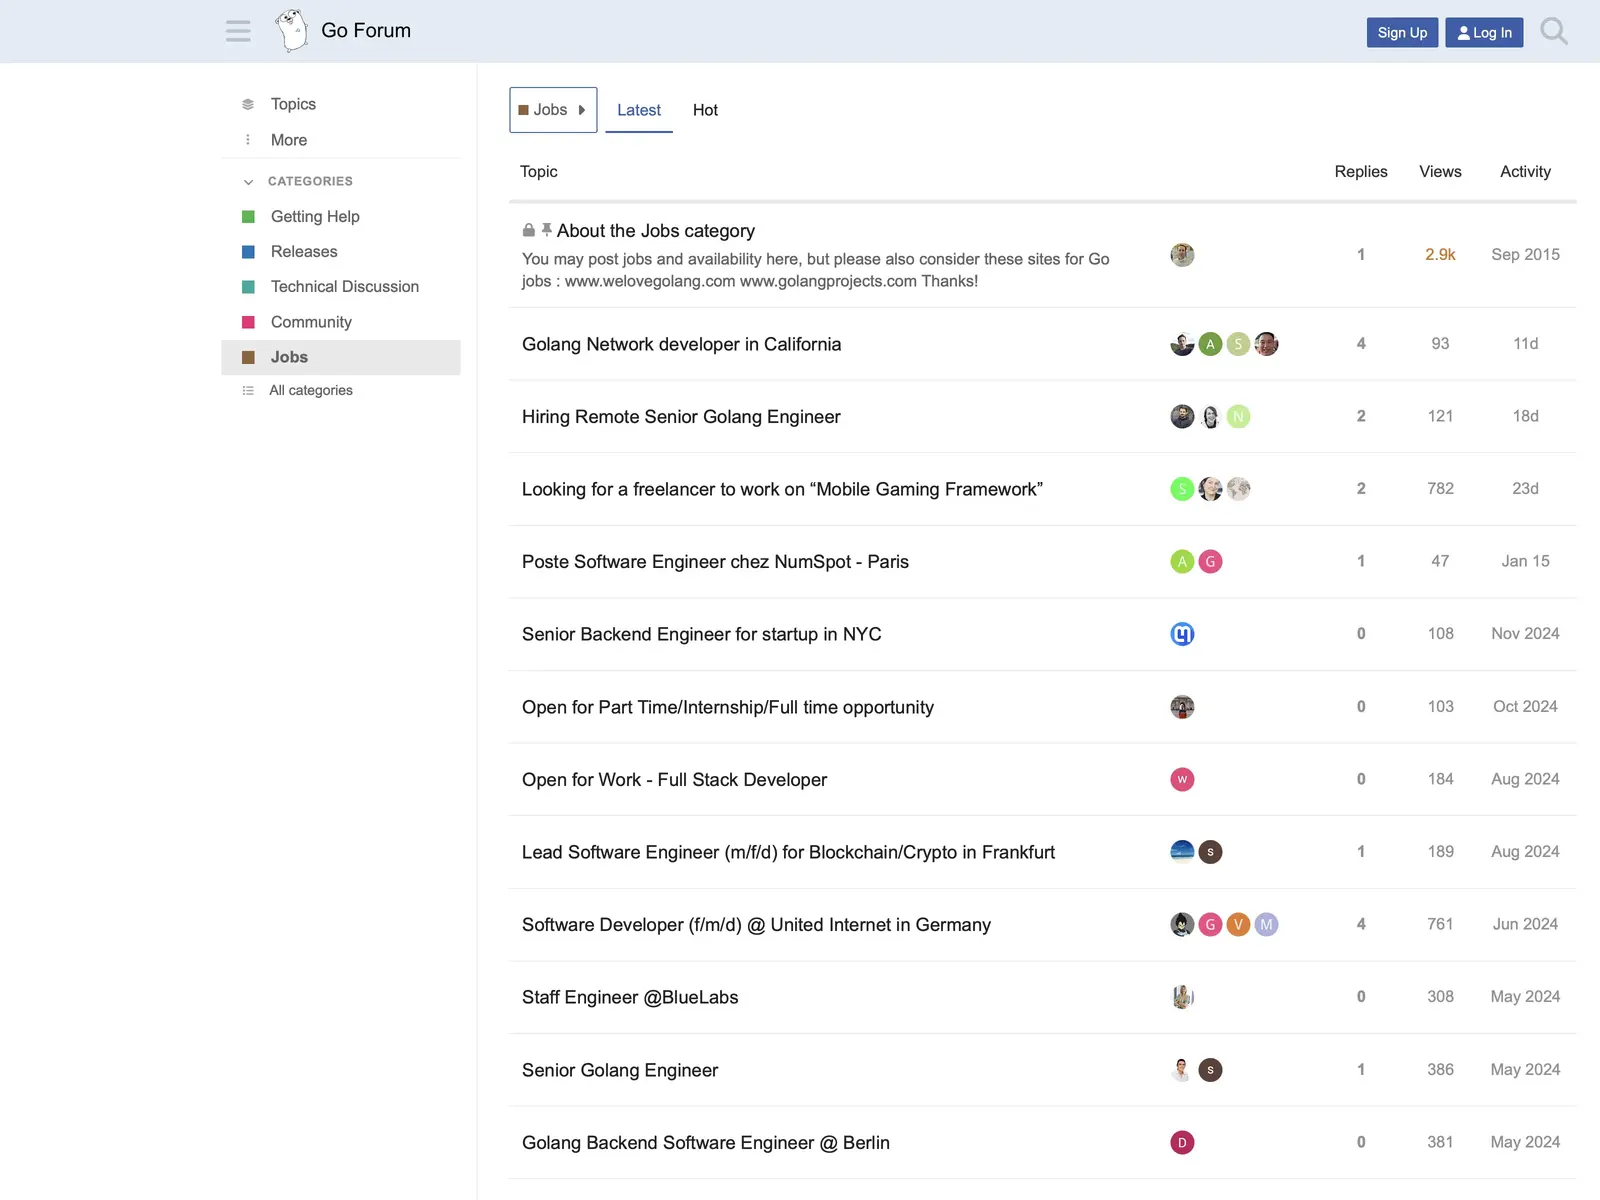Sort topics by Activity column
Viewport: 1600px width, 1200px height.
pos(1525,172)
